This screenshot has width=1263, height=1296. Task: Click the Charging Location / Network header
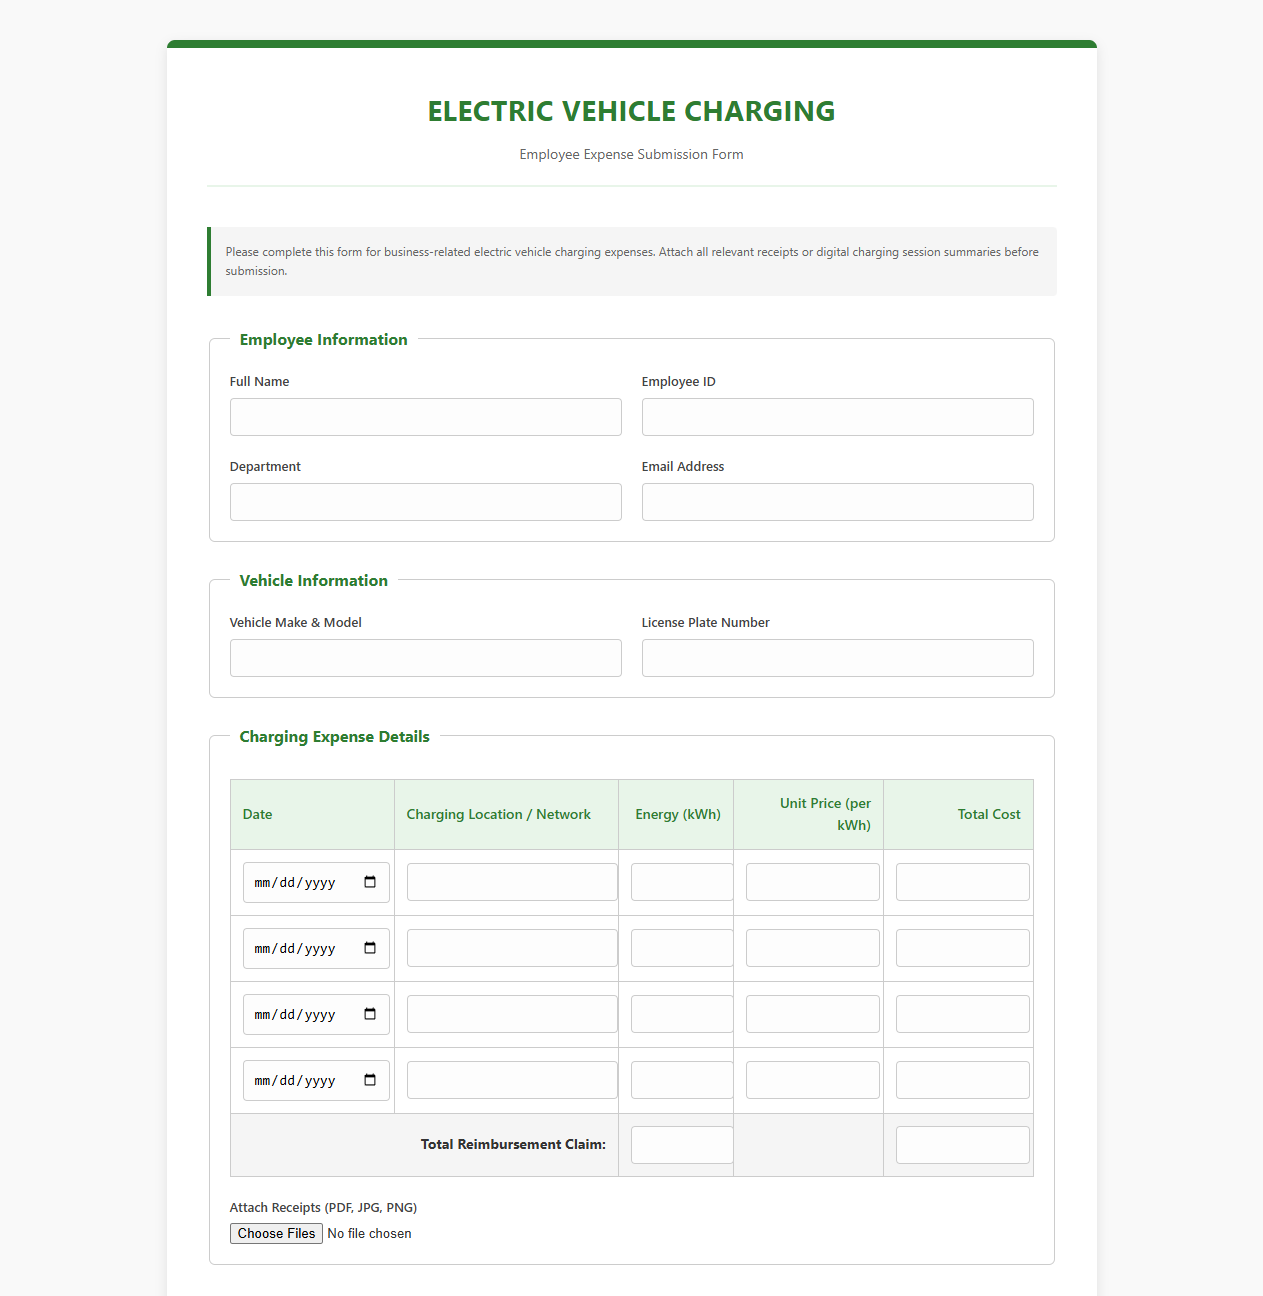pyautogui.click(x=506, y=814)
